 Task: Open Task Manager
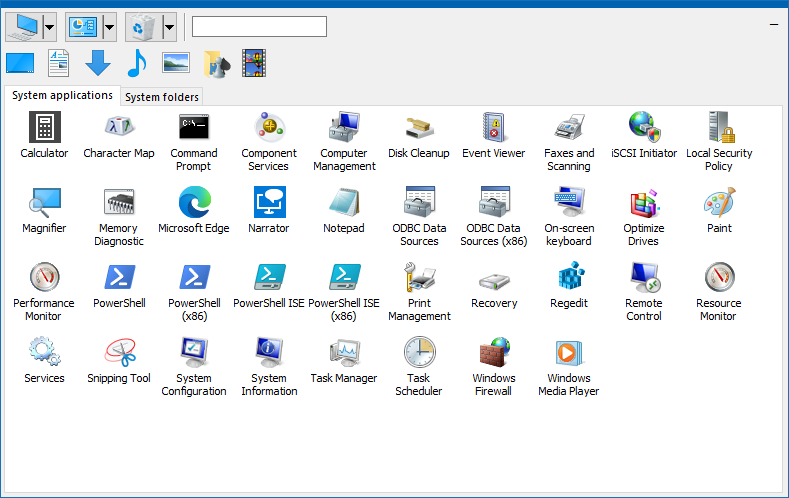coord(344,353)
